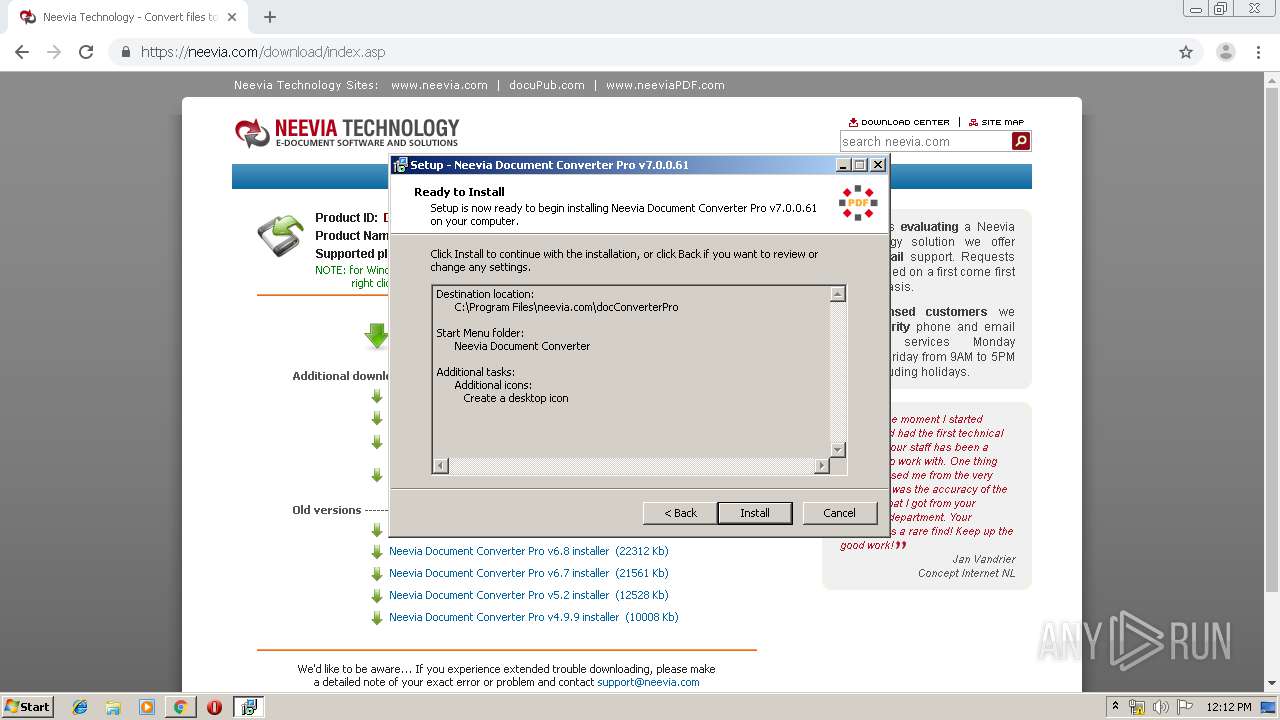
Task: Open the volume control in tray
Action: coord(1161,707)
